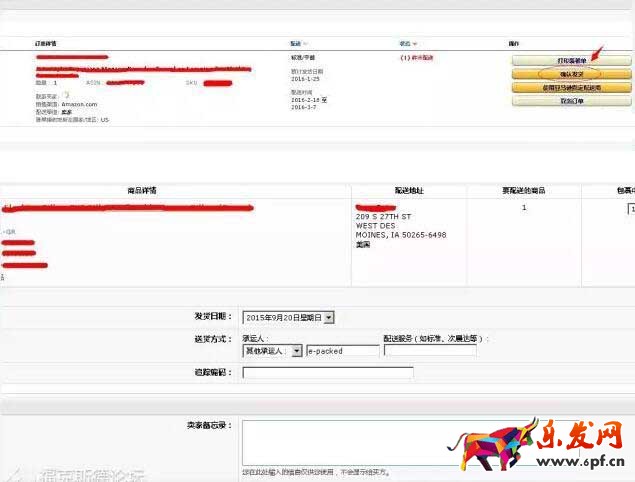Expand the 承运人 carrier dropdown
Viewport: 635px width, 482px height.
297,351
